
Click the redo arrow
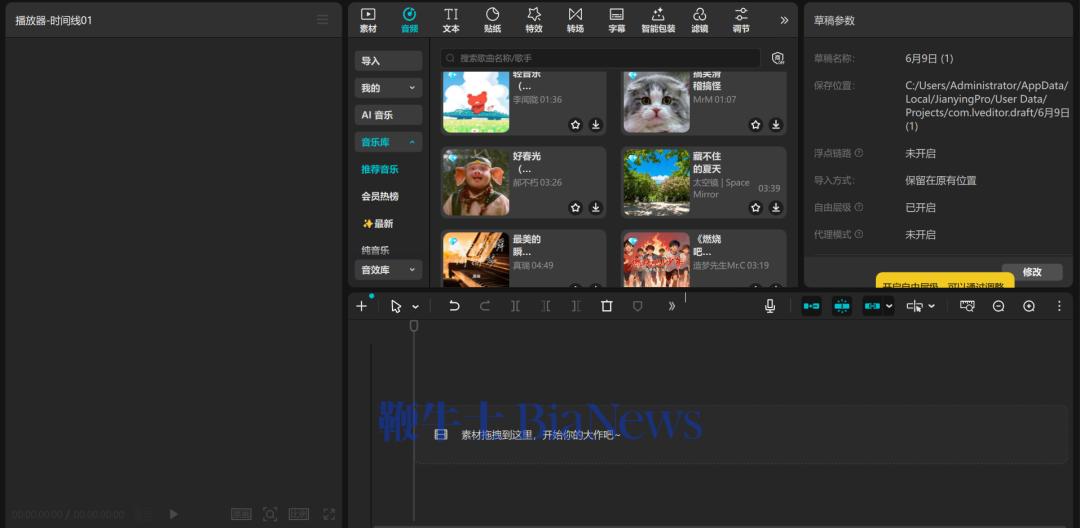click(x=485, y=306)
